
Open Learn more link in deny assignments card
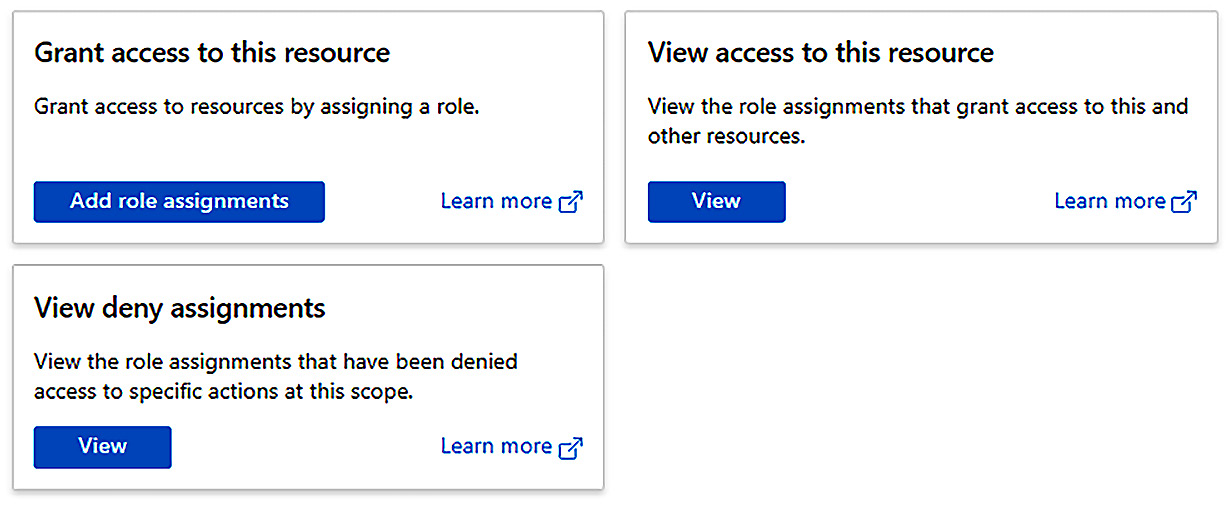[x=496, y=446]
